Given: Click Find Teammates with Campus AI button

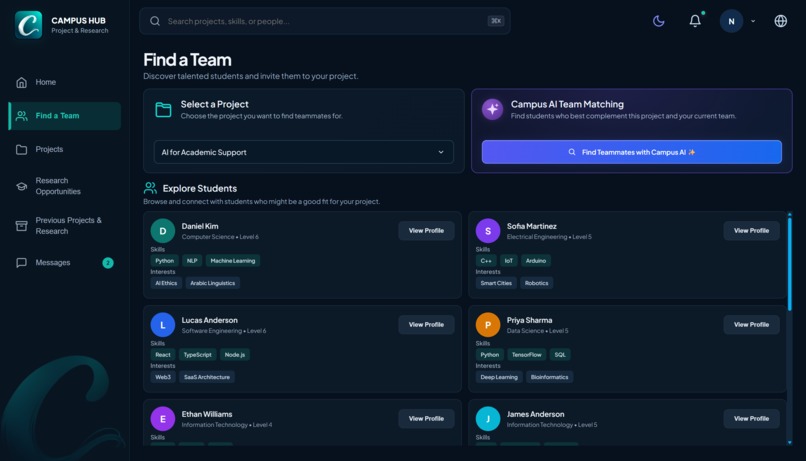Looking at the screenshot, I should click(x=631, y=152).
